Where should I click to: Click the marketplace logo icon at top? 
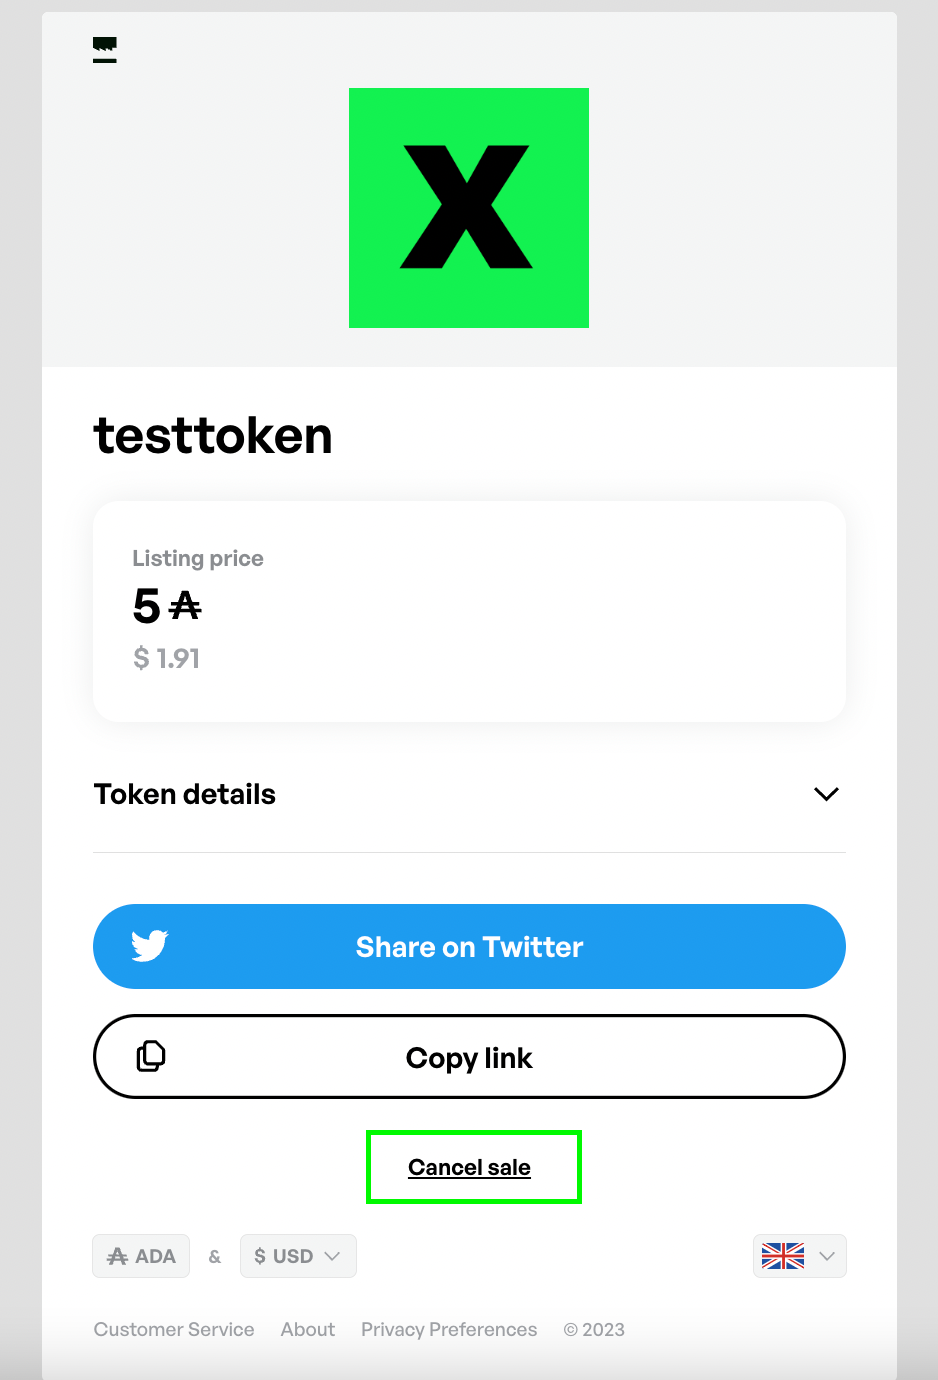click(x=105, y=50)
